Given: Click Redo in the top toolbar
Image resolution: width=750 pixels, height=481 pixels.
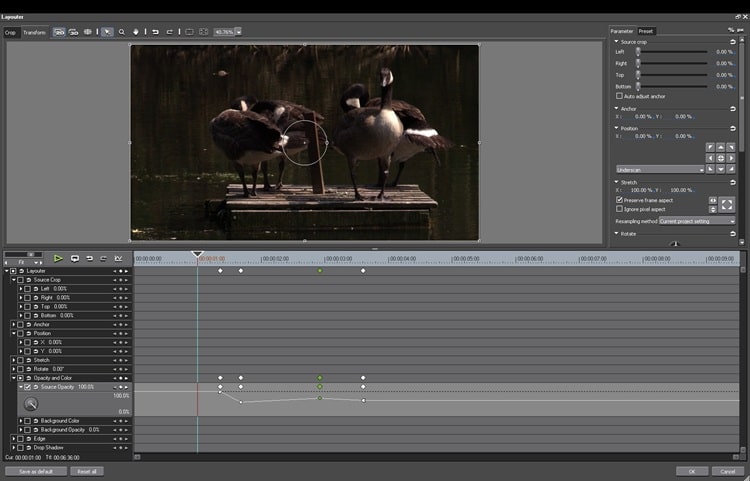Looking at the screenshot, I should tap(169, 32).
